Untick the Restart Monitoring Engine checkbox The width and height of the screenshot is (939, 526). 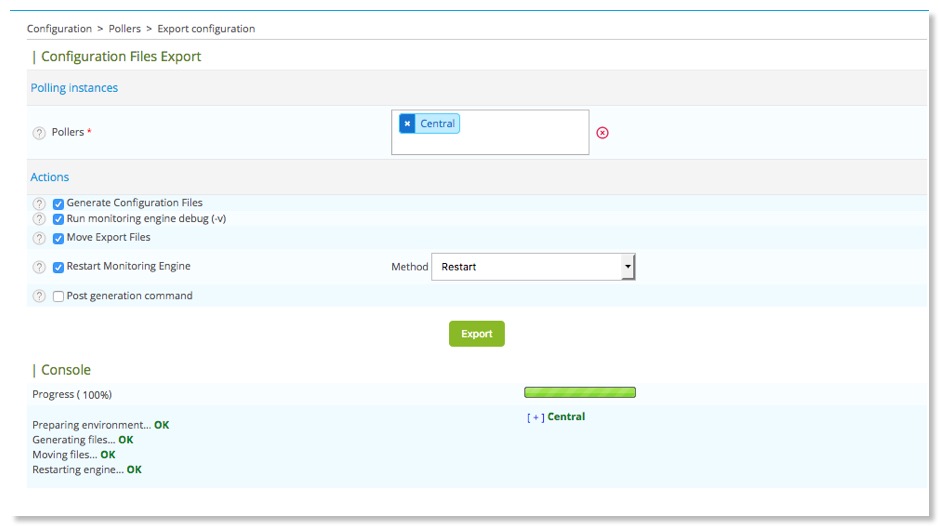(x=58, y=267)
